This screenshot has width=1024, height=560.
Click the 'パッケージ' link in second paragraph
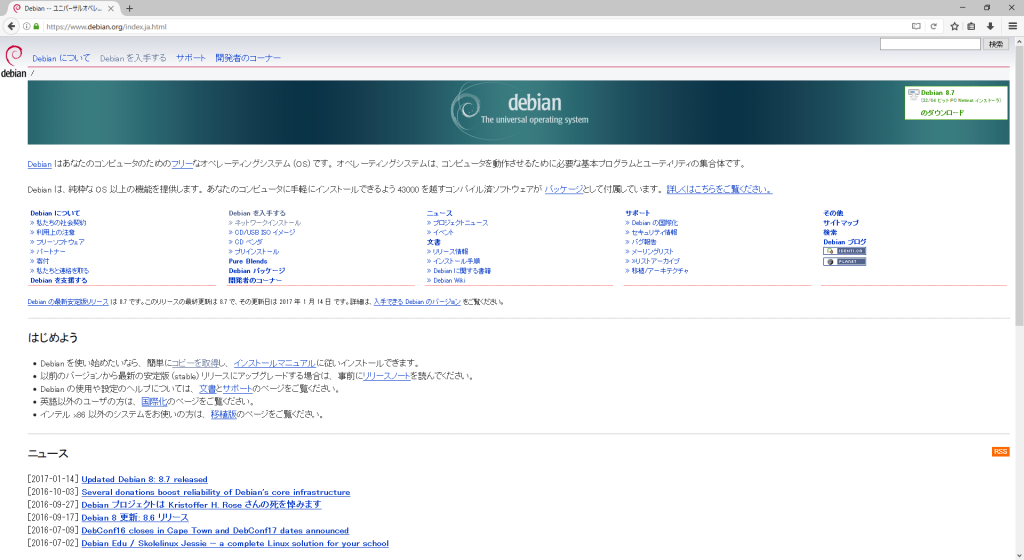click(564, 189)
